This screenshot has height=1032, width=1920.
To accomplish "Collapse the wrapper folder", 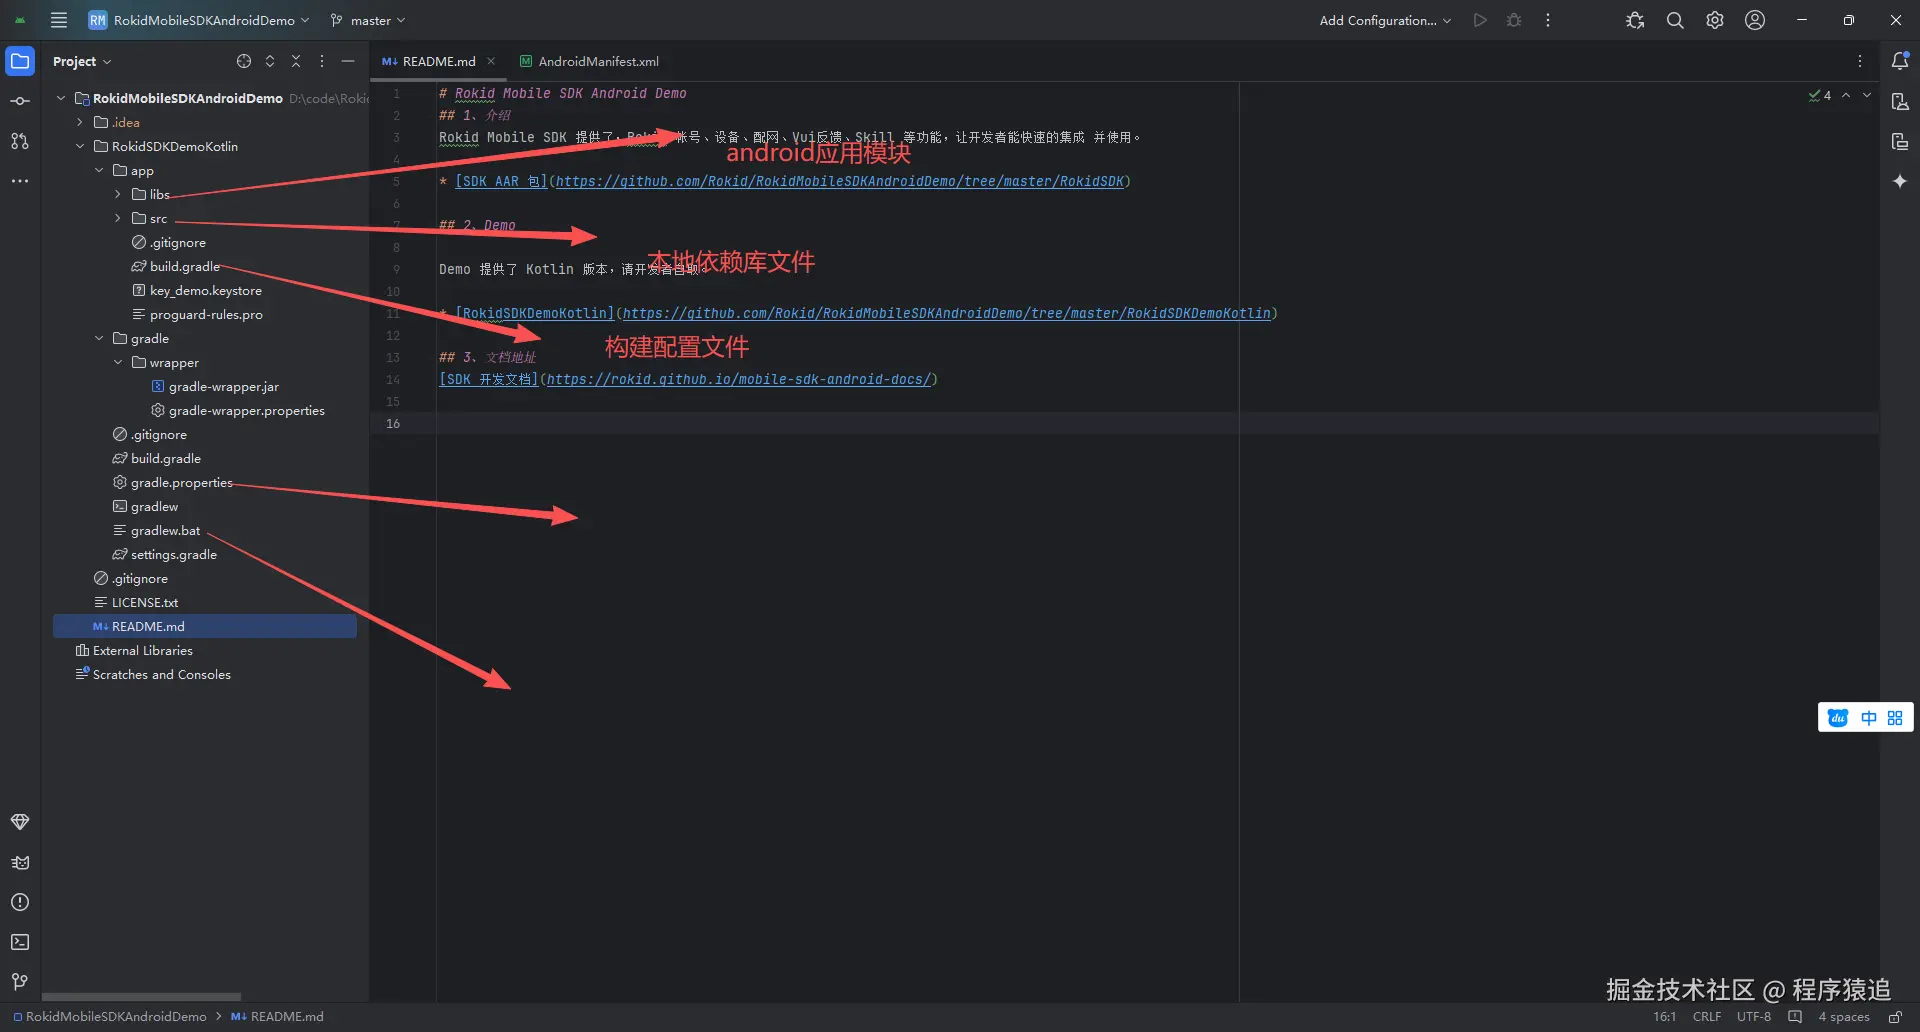I will (x=118, y=362).
